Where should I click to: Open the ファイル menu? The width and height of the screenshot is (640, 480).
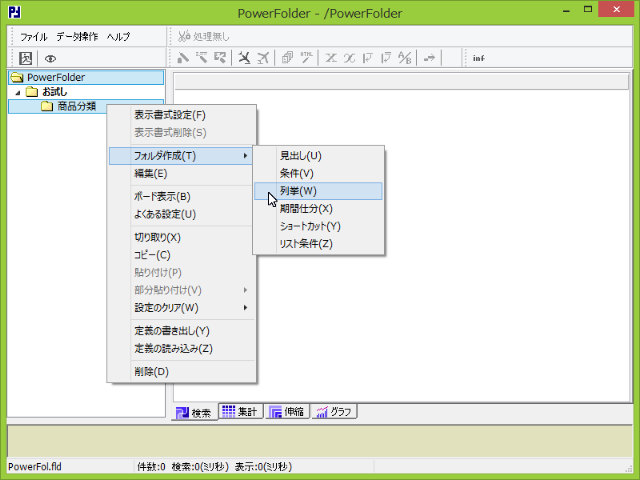point(34,37)
